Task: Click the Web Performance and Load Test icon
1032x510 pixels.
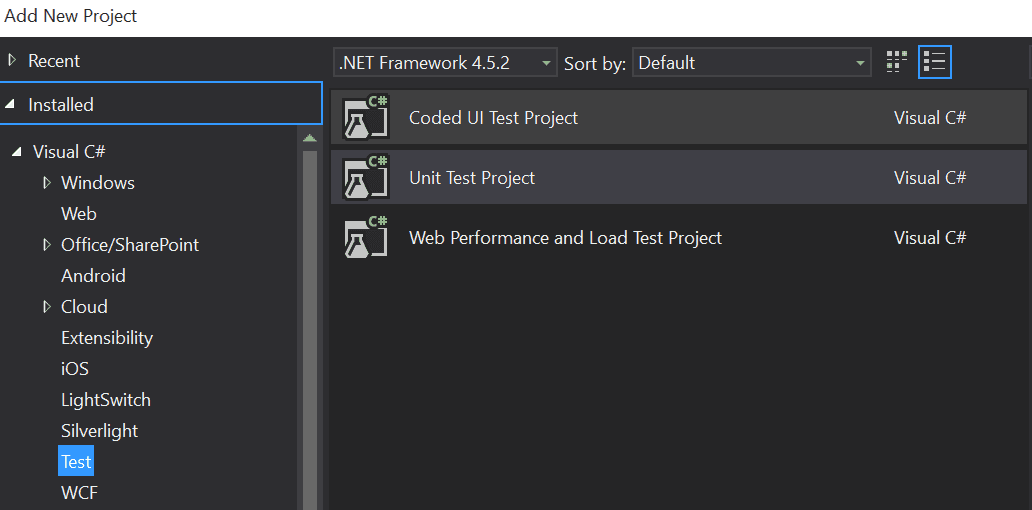Action: pos(366,237)
